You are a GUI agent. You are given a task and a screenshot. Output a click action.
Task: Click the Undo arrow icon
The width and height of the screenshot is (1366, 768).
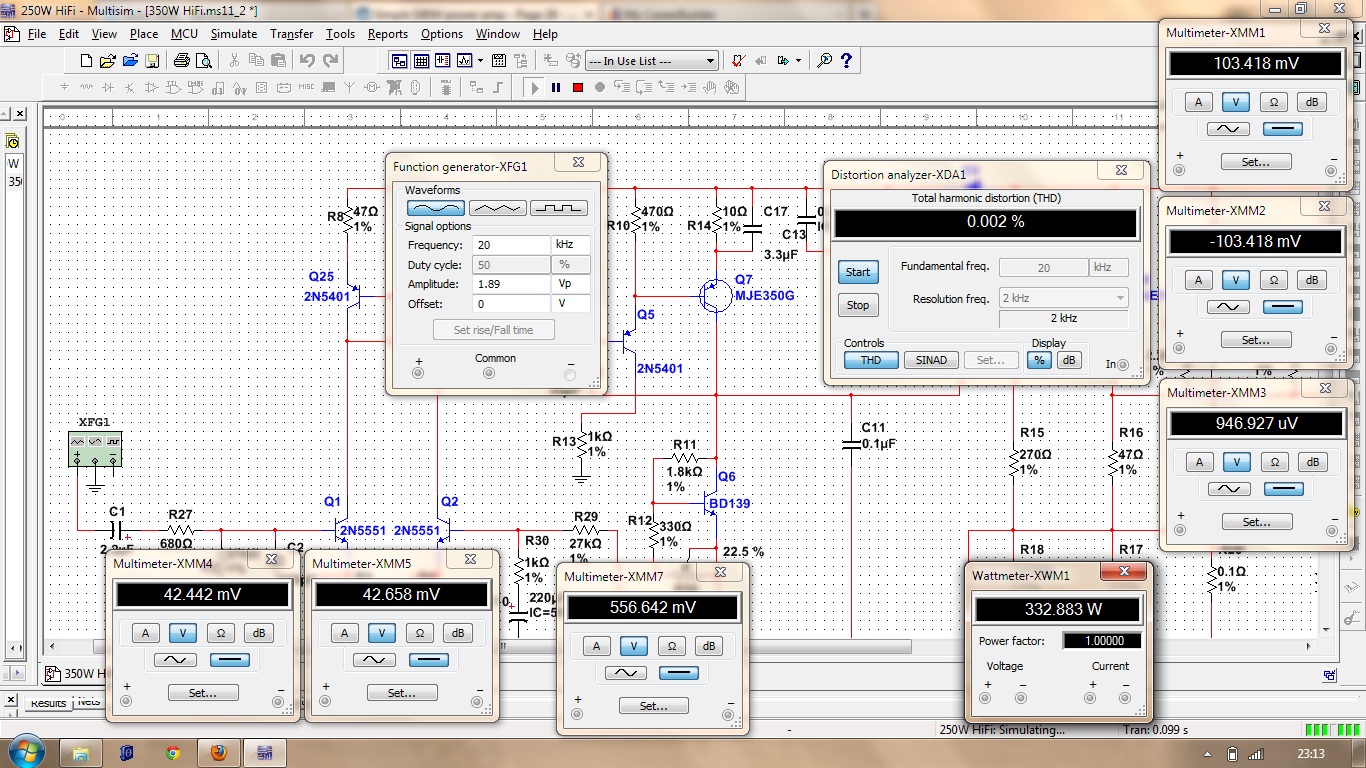point(307,61)
